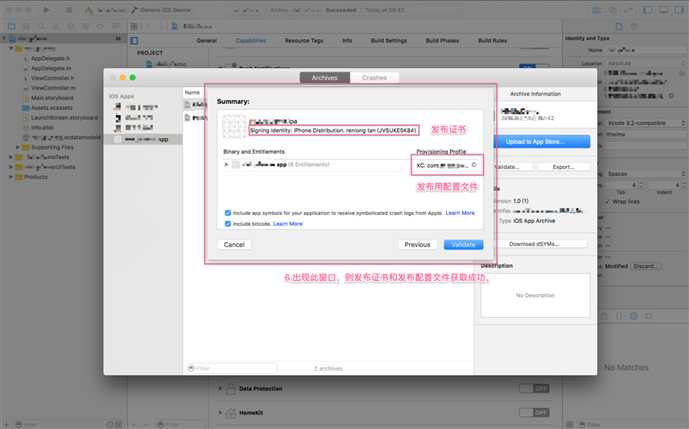
Task: Select the highlighted app row in Organizer sidebar
Action: [x=143, y=139]
